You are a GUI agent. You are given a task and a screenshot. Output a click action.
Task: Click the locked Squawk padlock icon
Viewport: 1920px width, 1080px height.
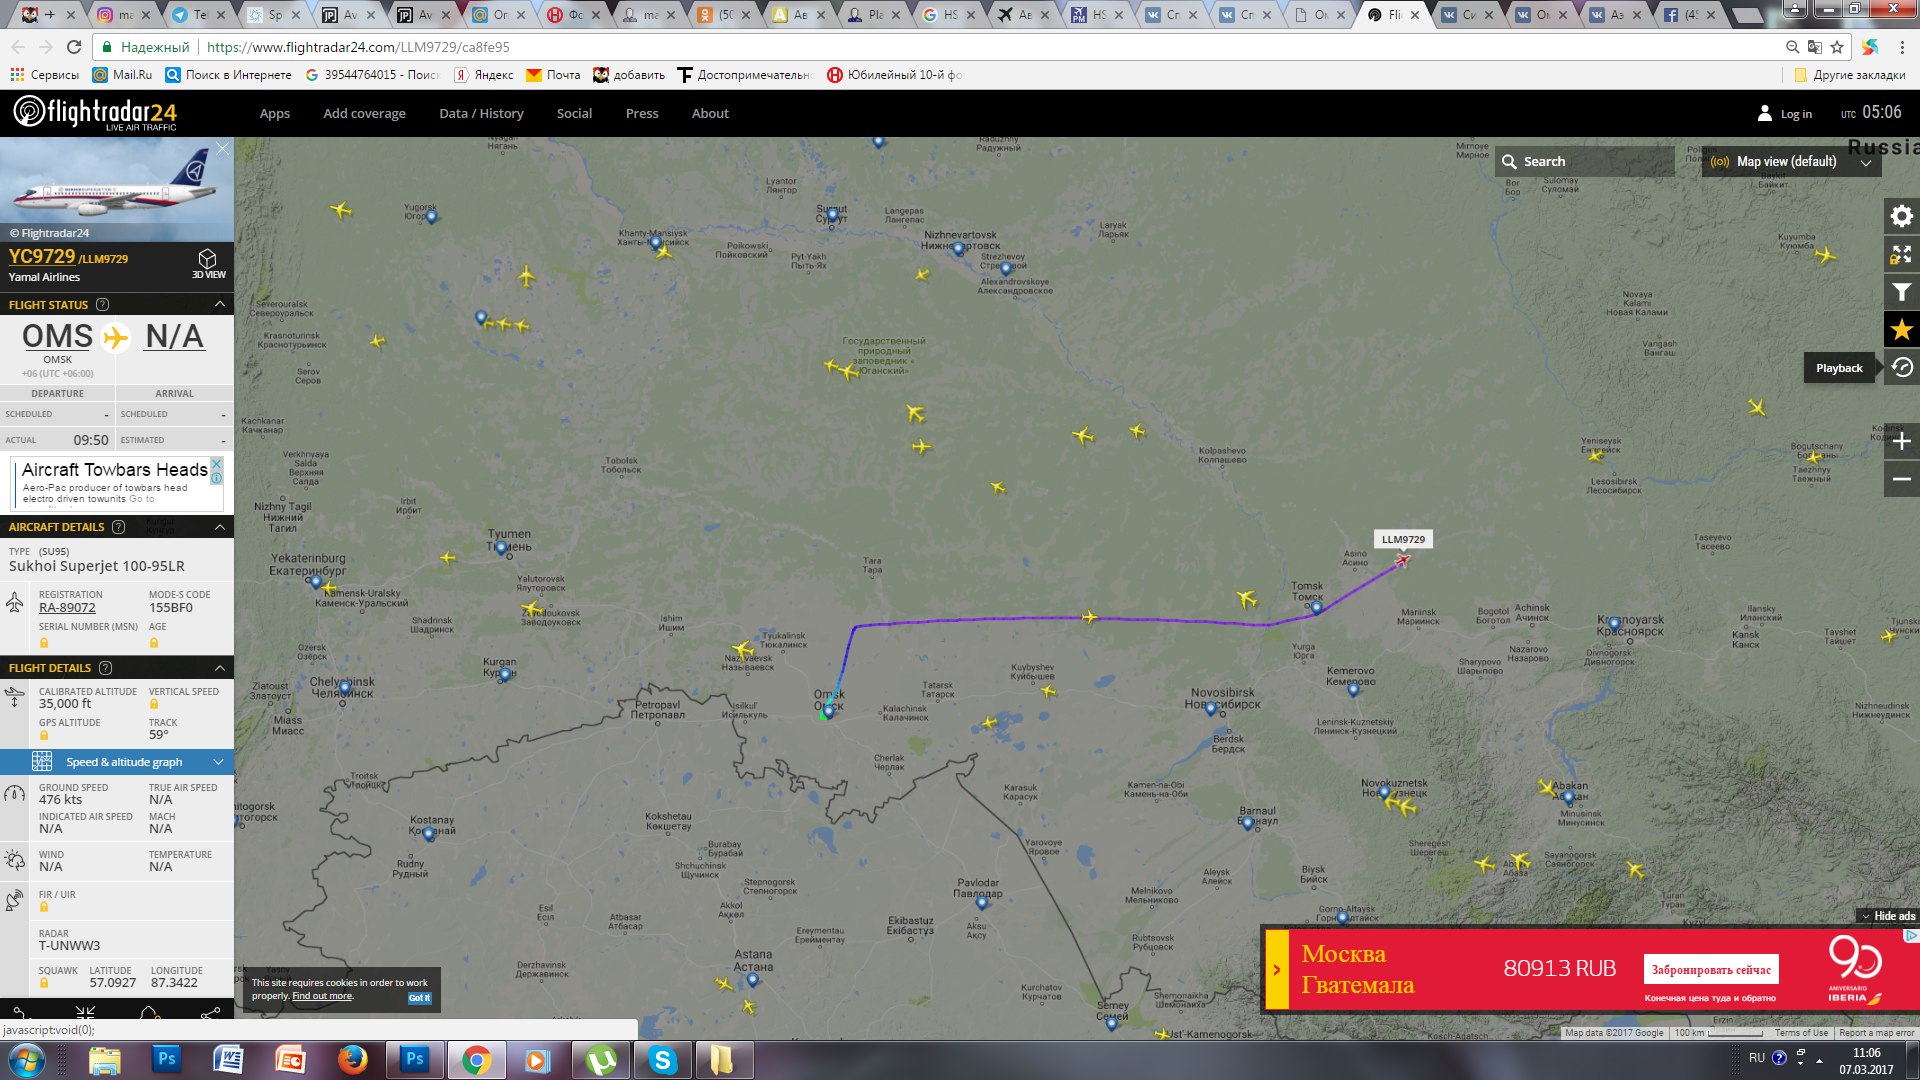point(44,983)
